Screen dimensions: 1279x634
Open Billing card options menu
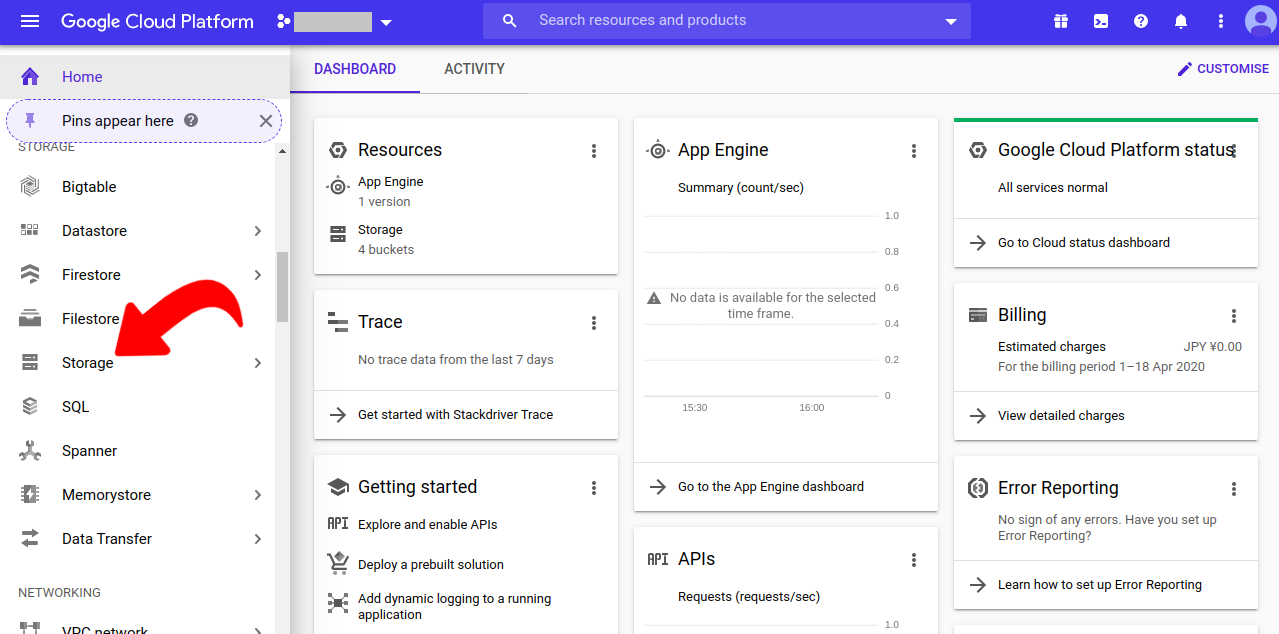click(x=1234, y=316)
